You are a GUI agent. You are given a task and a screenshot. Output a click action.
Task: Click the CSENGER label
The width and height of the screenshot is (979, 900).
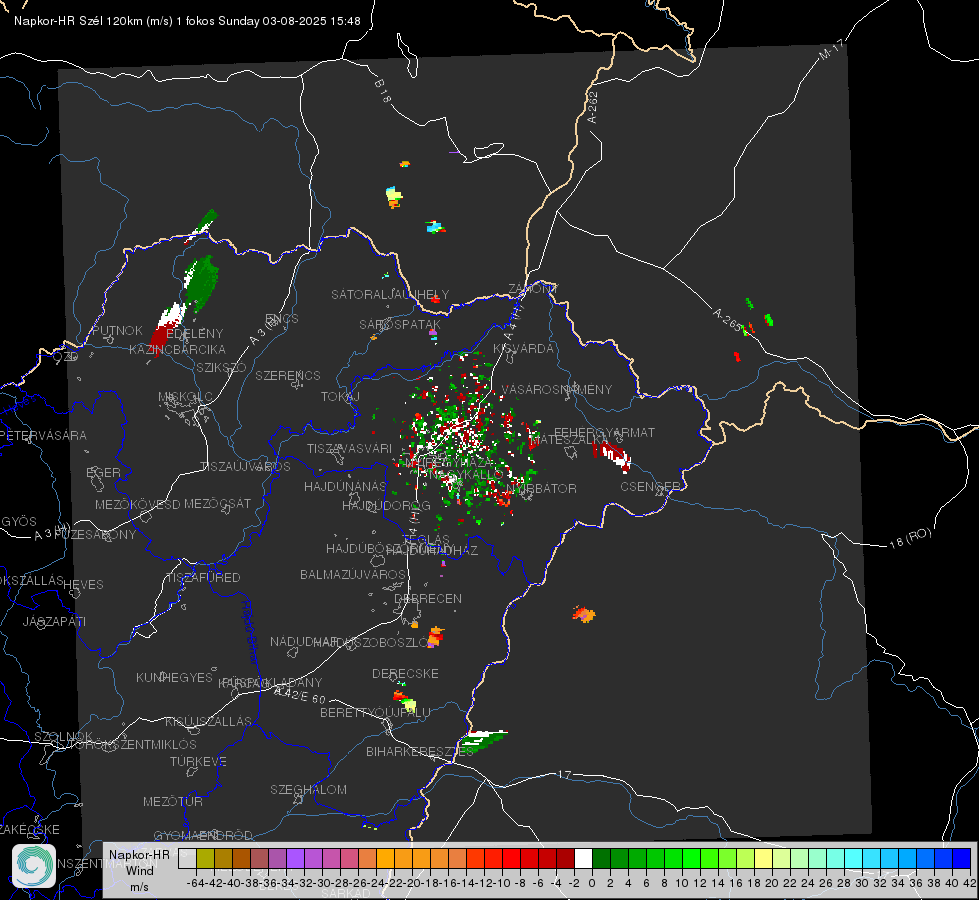(x=650, y=487)
